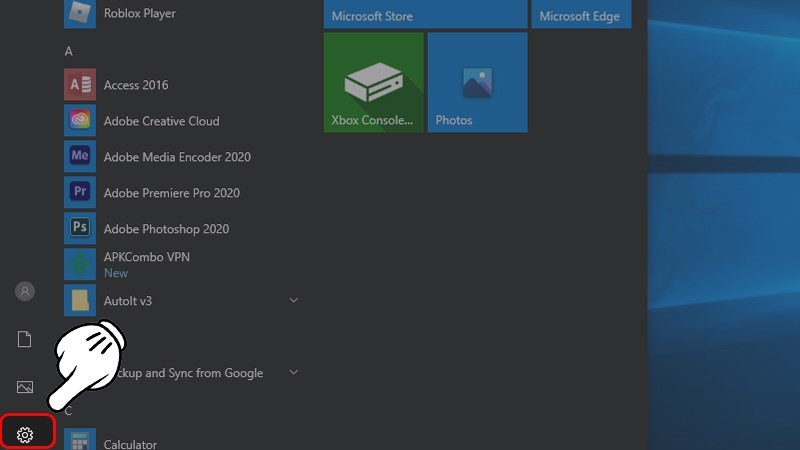
Task: Open Adobe Creative Cloud
Action: [160, 121]
